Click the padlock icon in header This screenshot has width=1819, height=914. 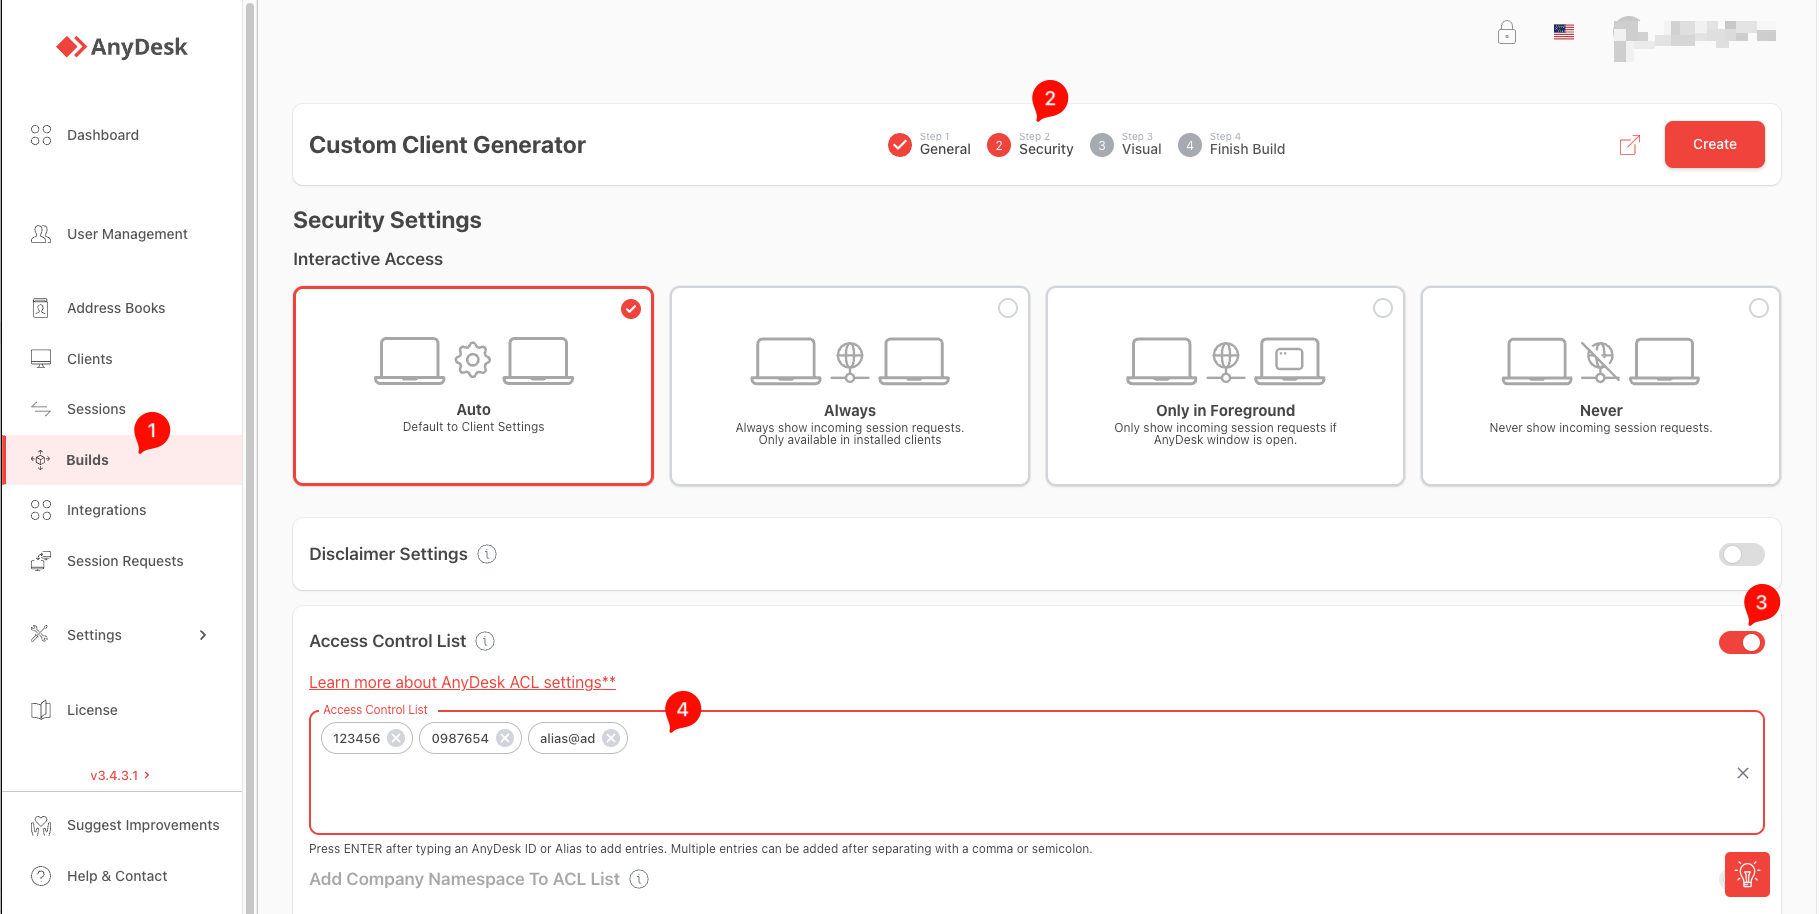click(x=1507, y=33)
